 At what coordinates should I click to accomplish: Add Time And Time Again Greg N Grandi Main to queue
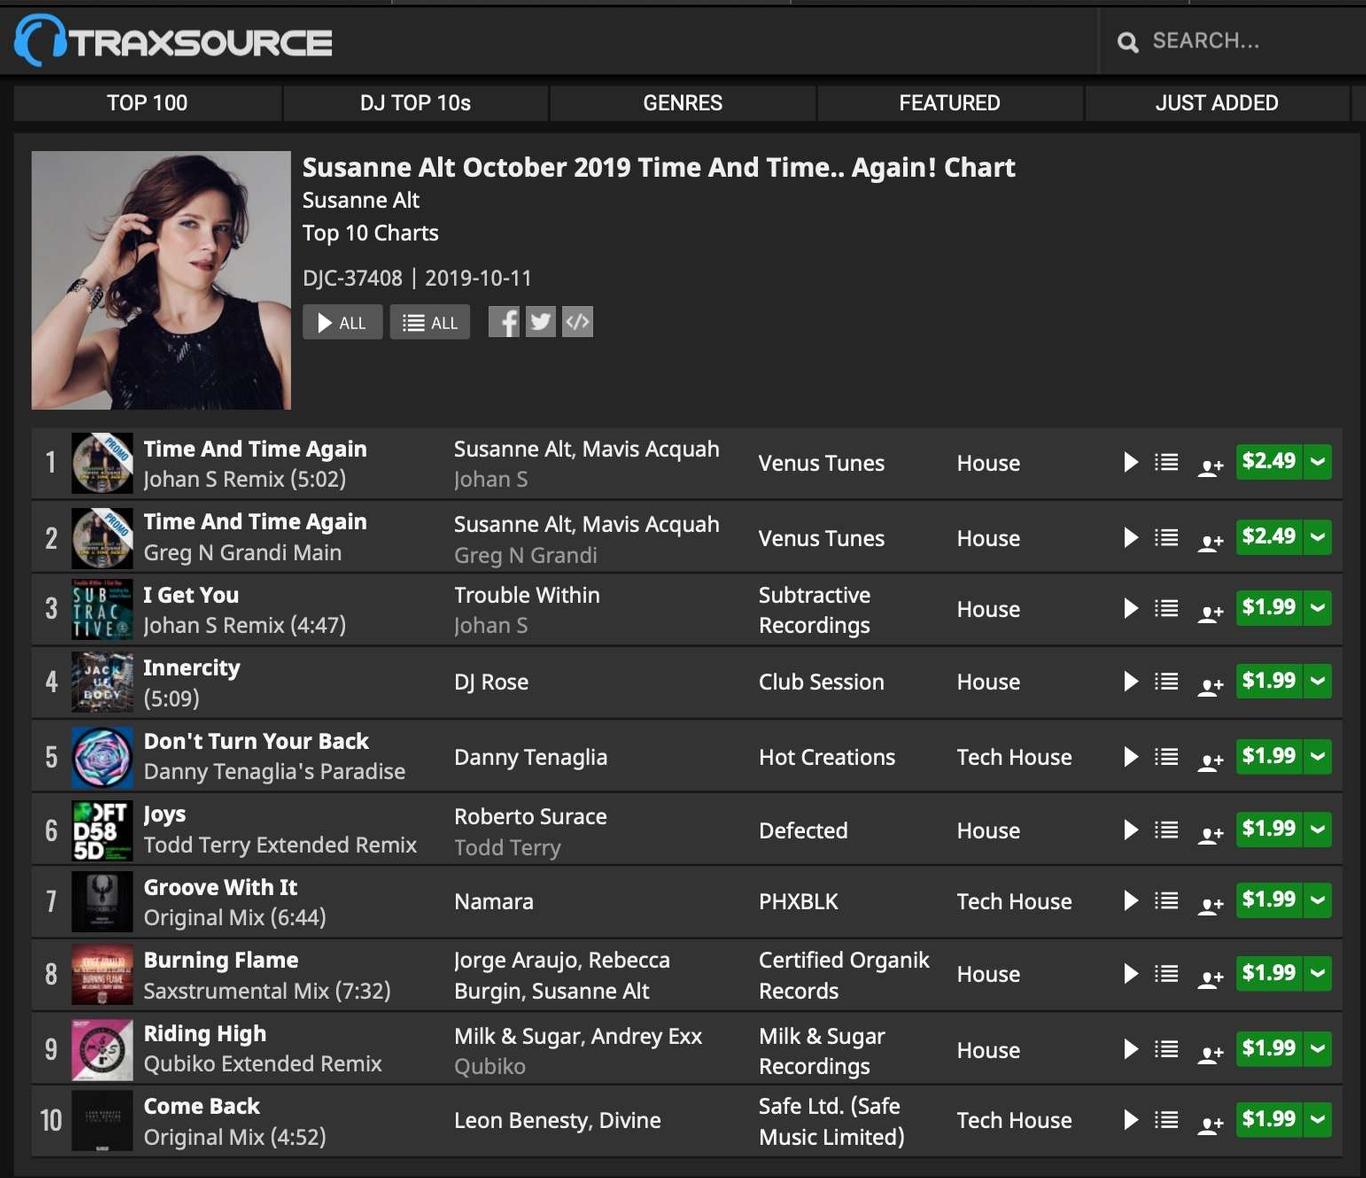tap(1166, 537)
